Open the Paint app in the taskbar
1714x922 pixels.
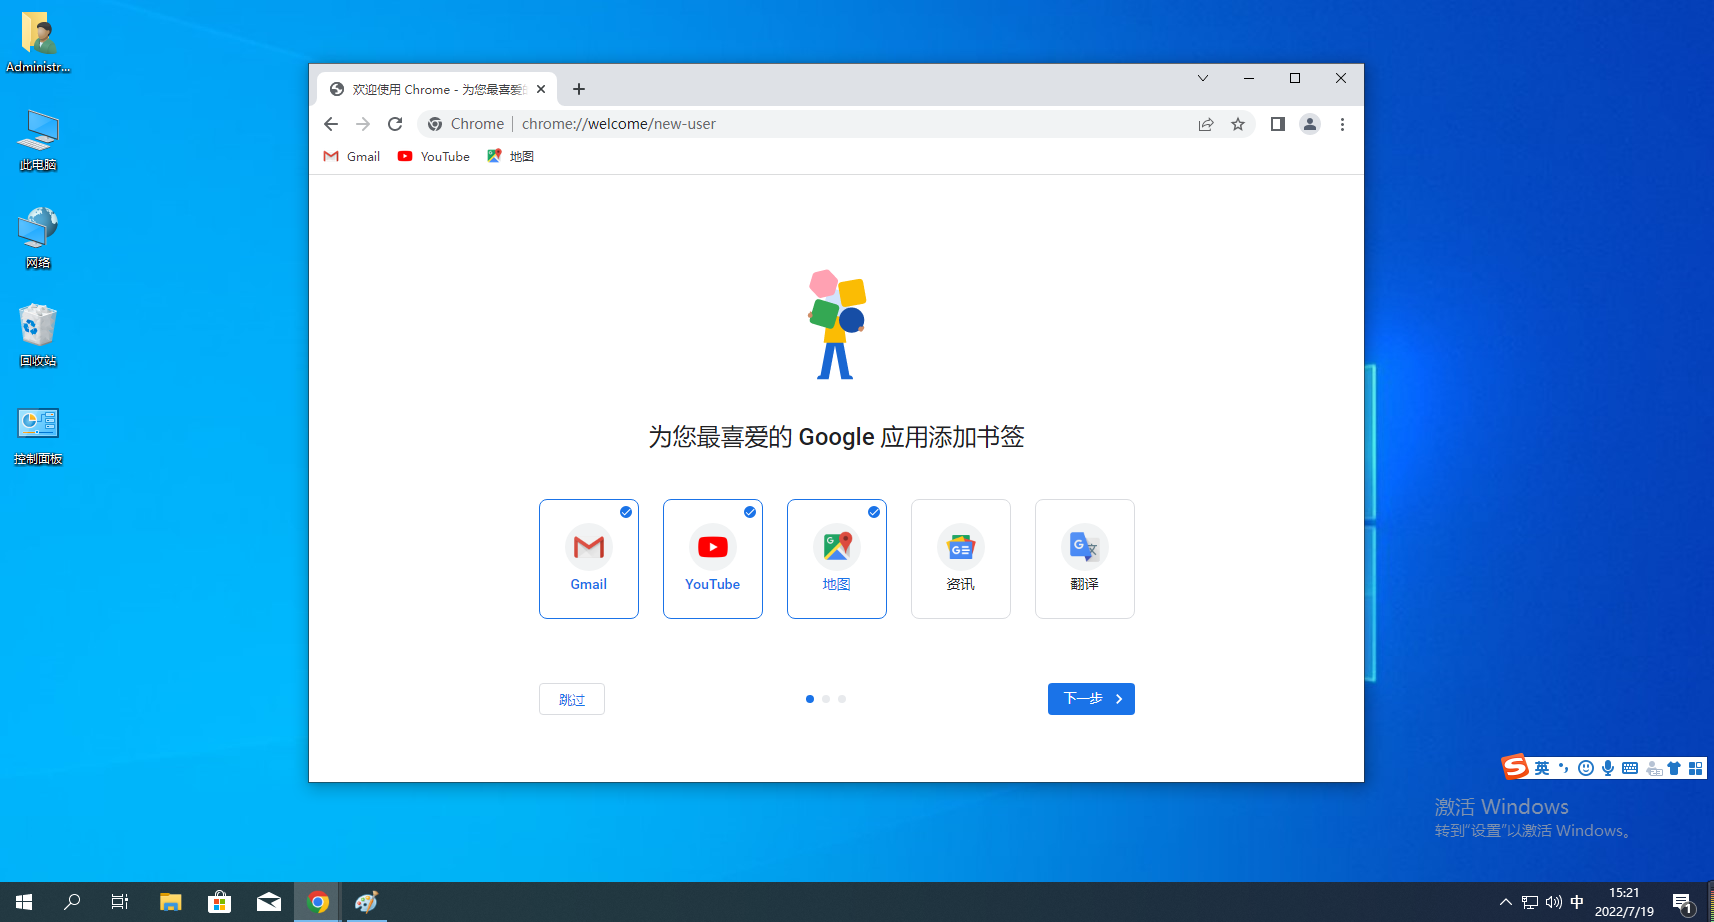click(x=367, y=902)
